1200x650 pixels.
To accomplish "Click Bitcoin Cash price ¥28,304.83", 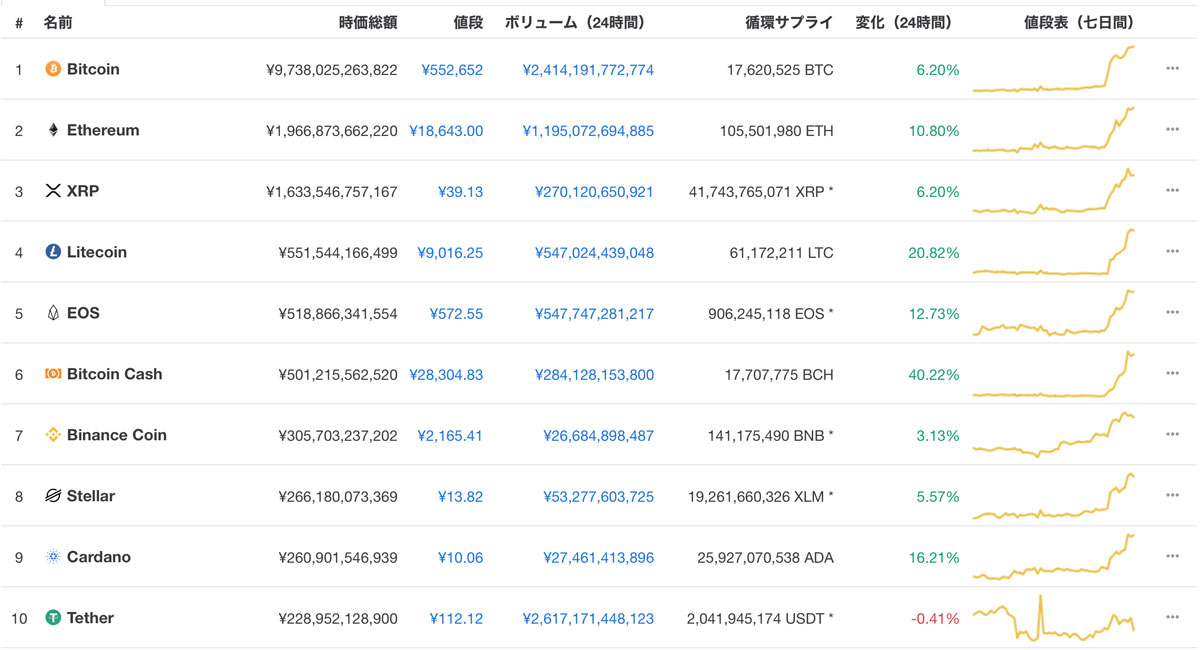I will (446, 375).
